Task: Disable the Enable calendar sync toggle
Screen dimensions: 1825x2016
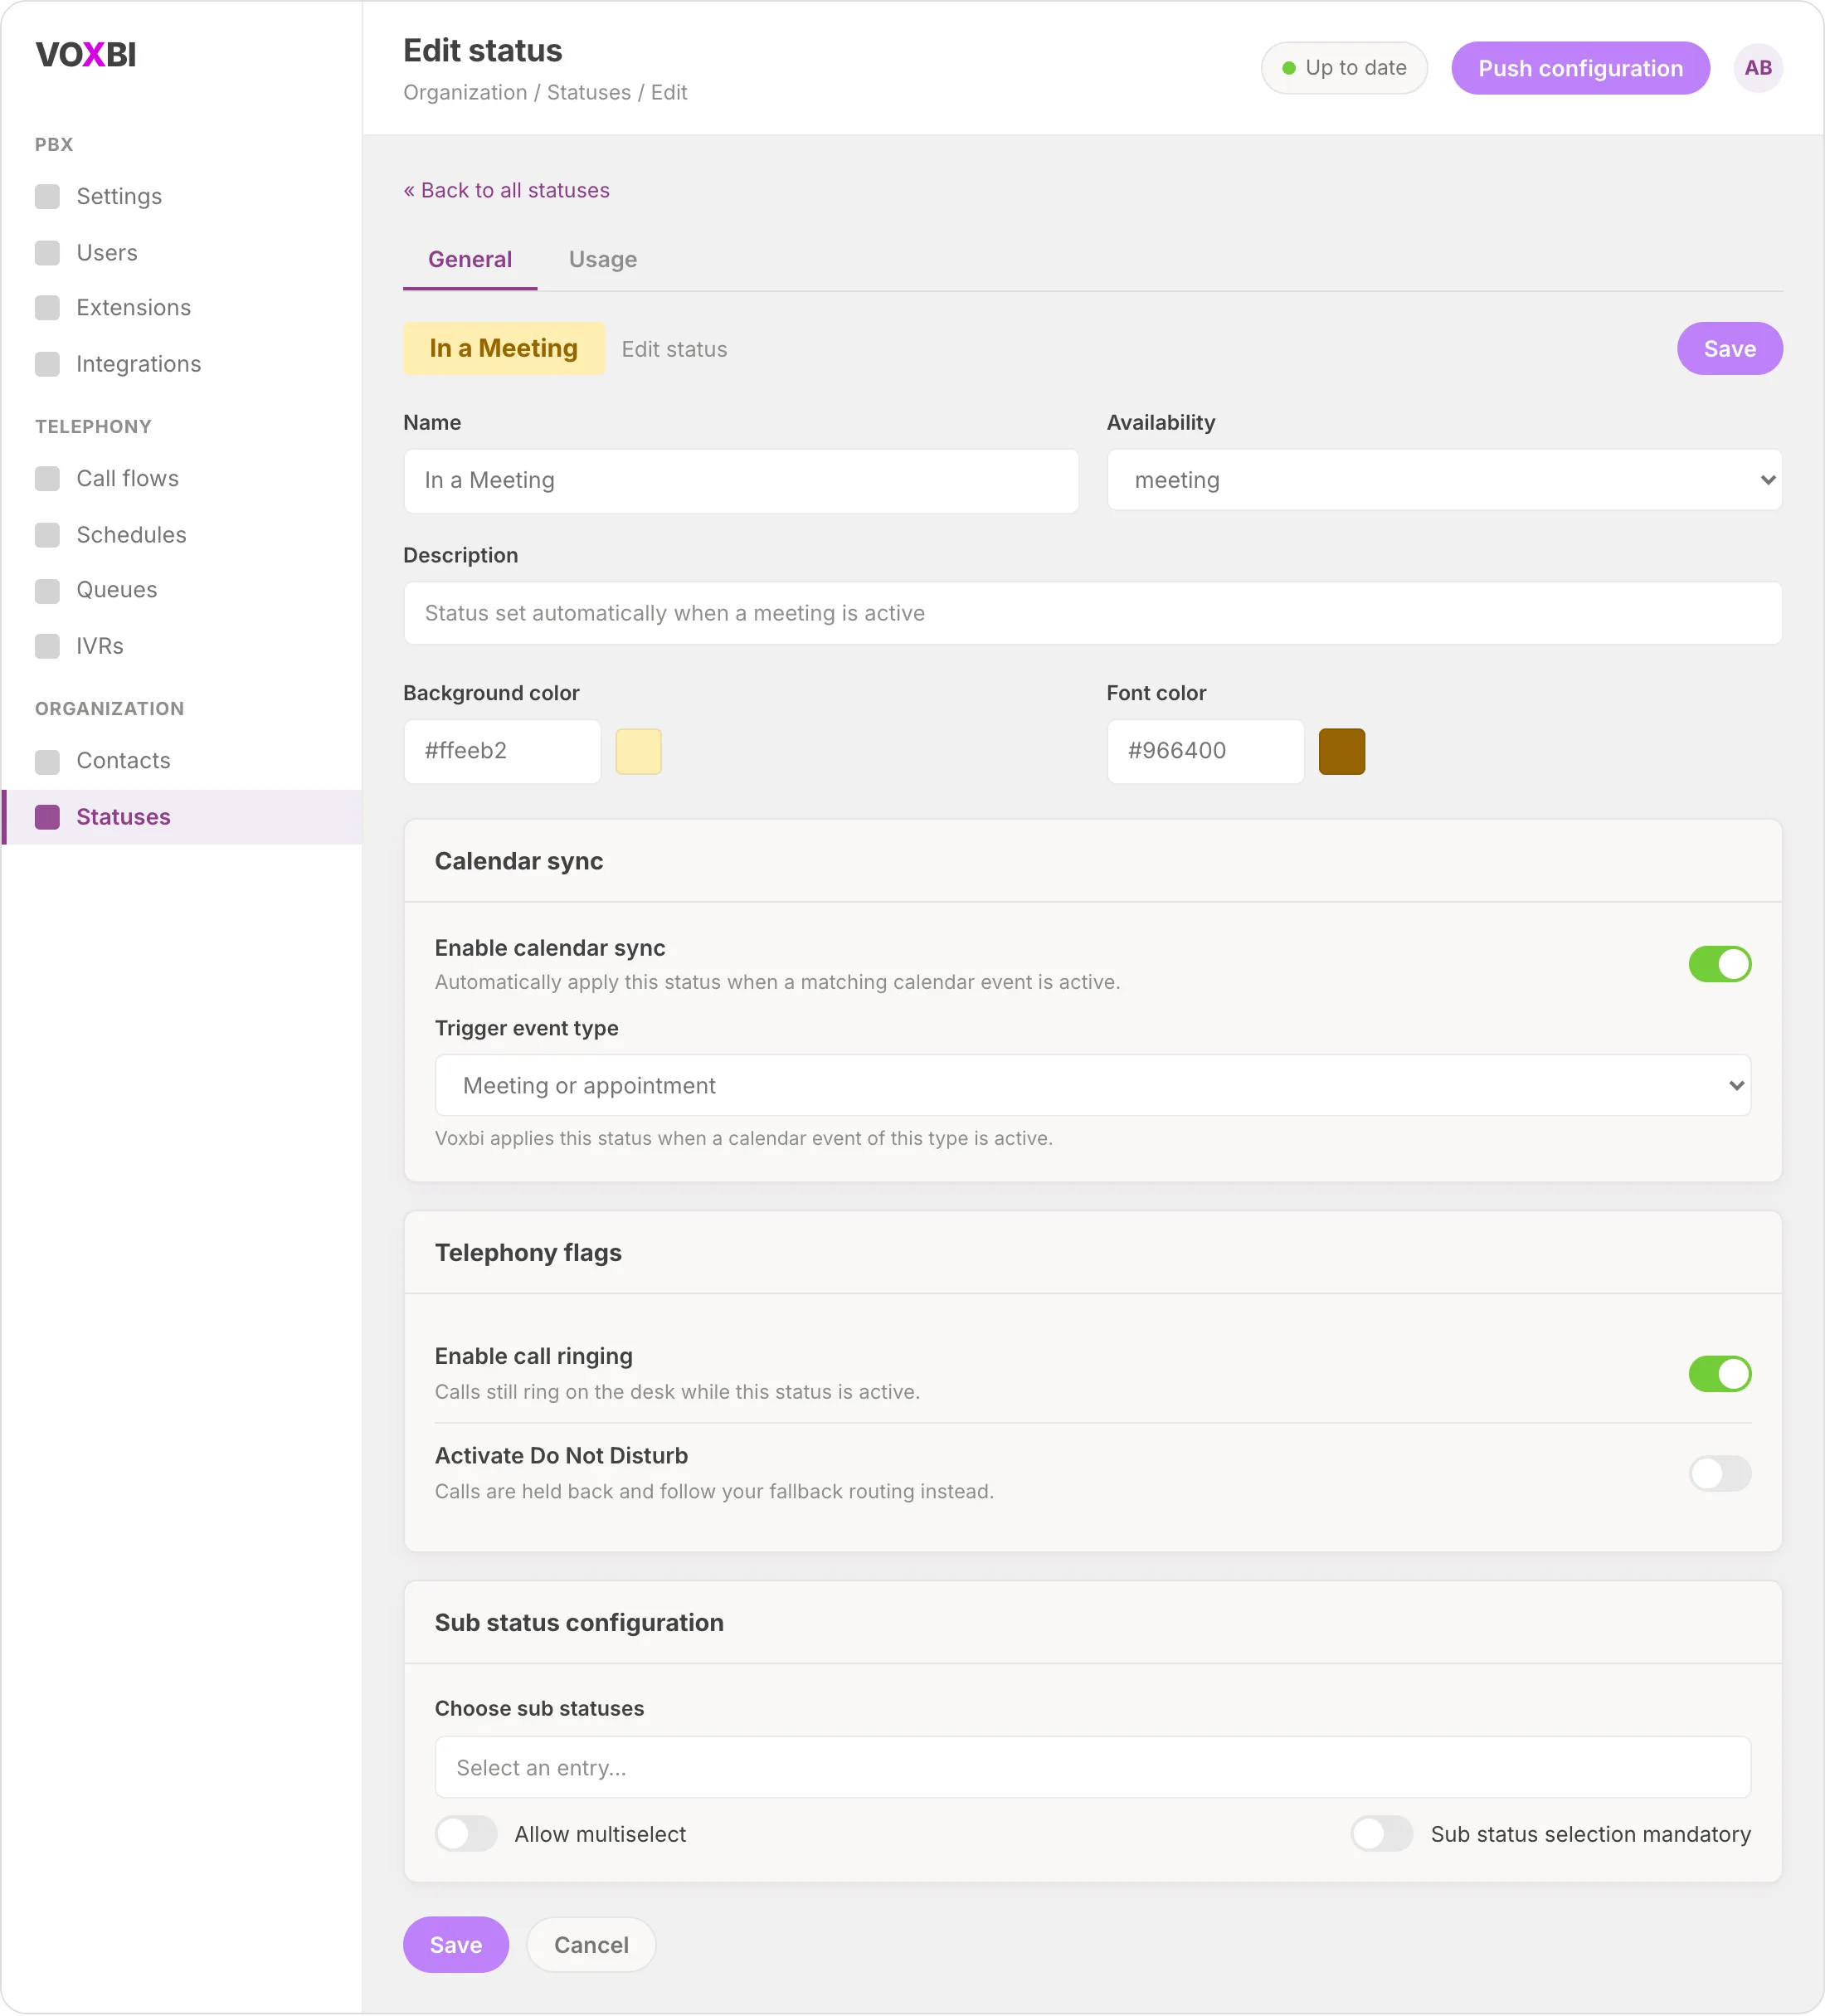Action: point(1720,964)
